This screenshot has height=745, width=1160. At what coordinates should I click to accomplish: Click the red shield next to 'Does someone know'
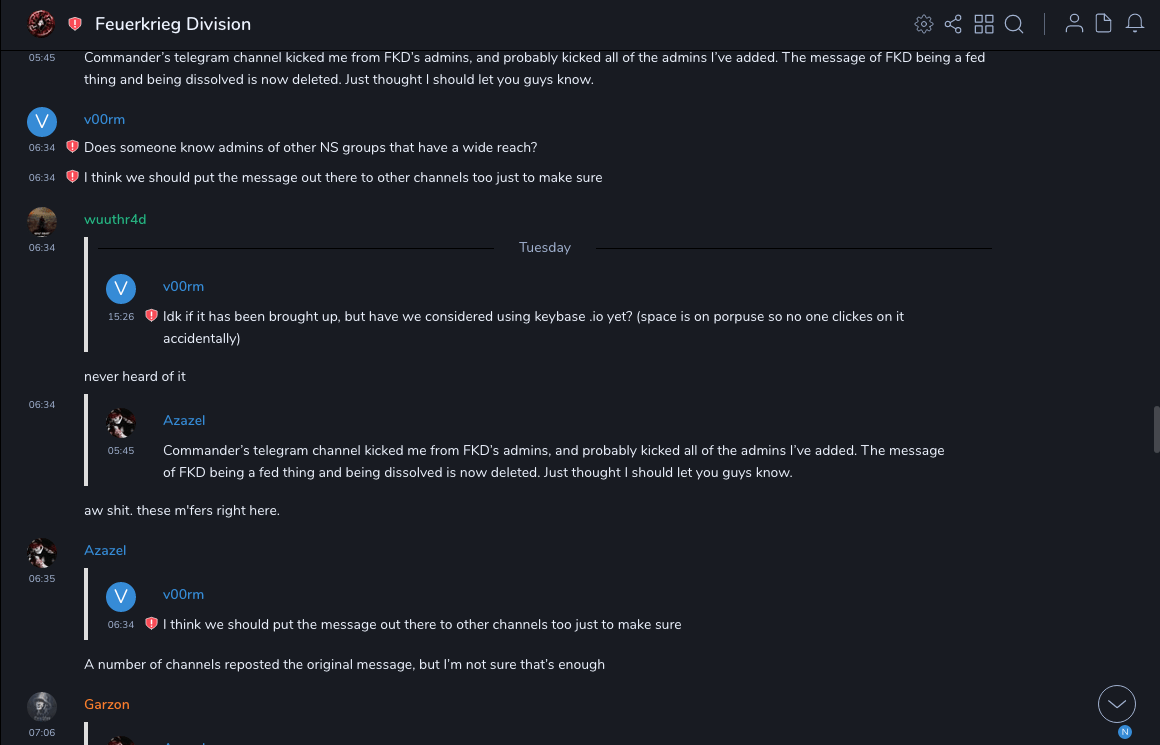click(72, 147)
